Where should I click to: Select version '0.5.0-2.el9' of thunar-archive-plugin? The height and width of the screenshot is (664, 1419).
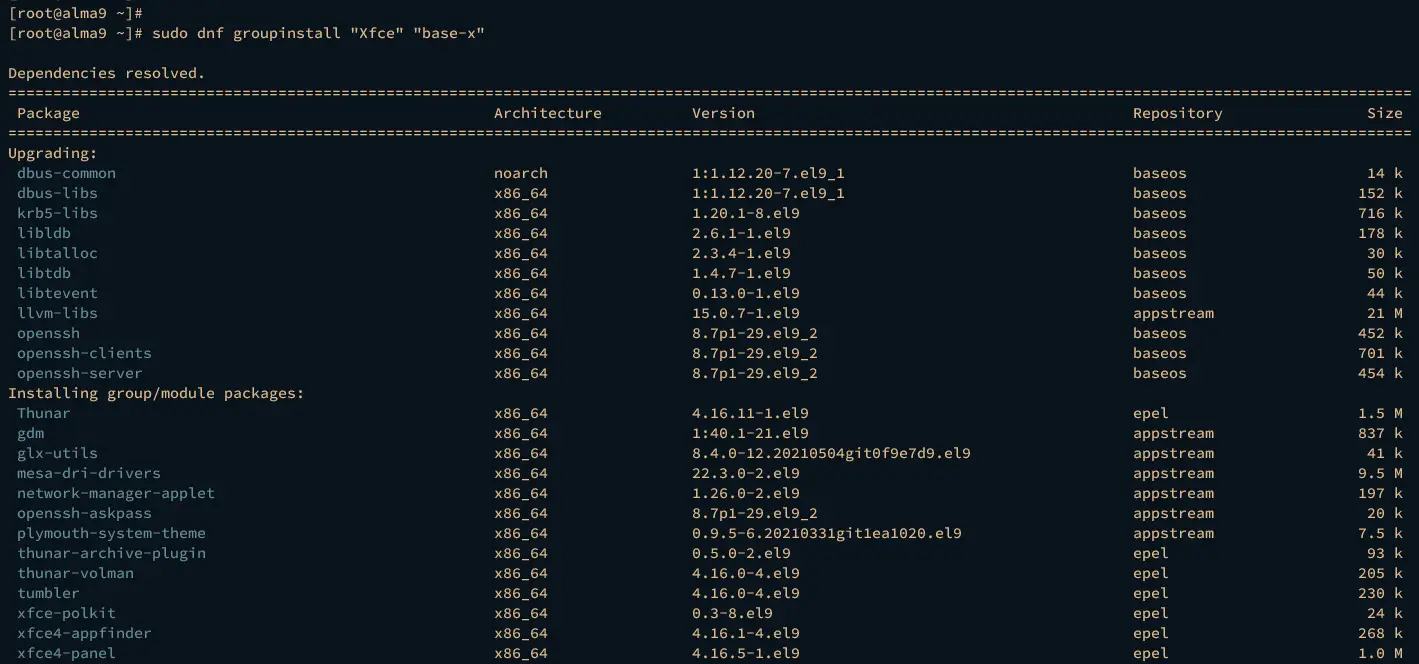pyautogui.click(x=741, y=553)
